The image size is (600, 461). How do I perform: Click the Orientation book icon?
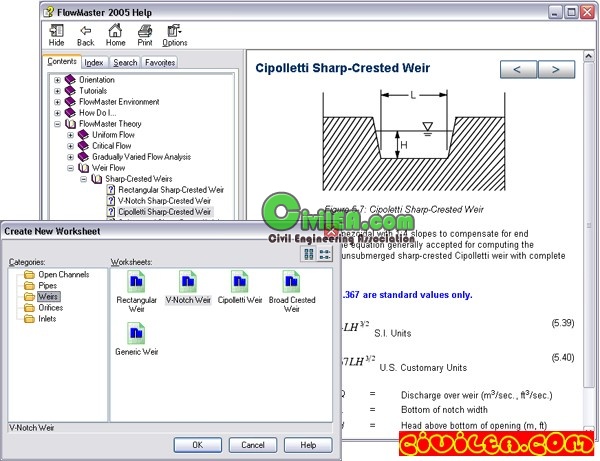(70, 80)
